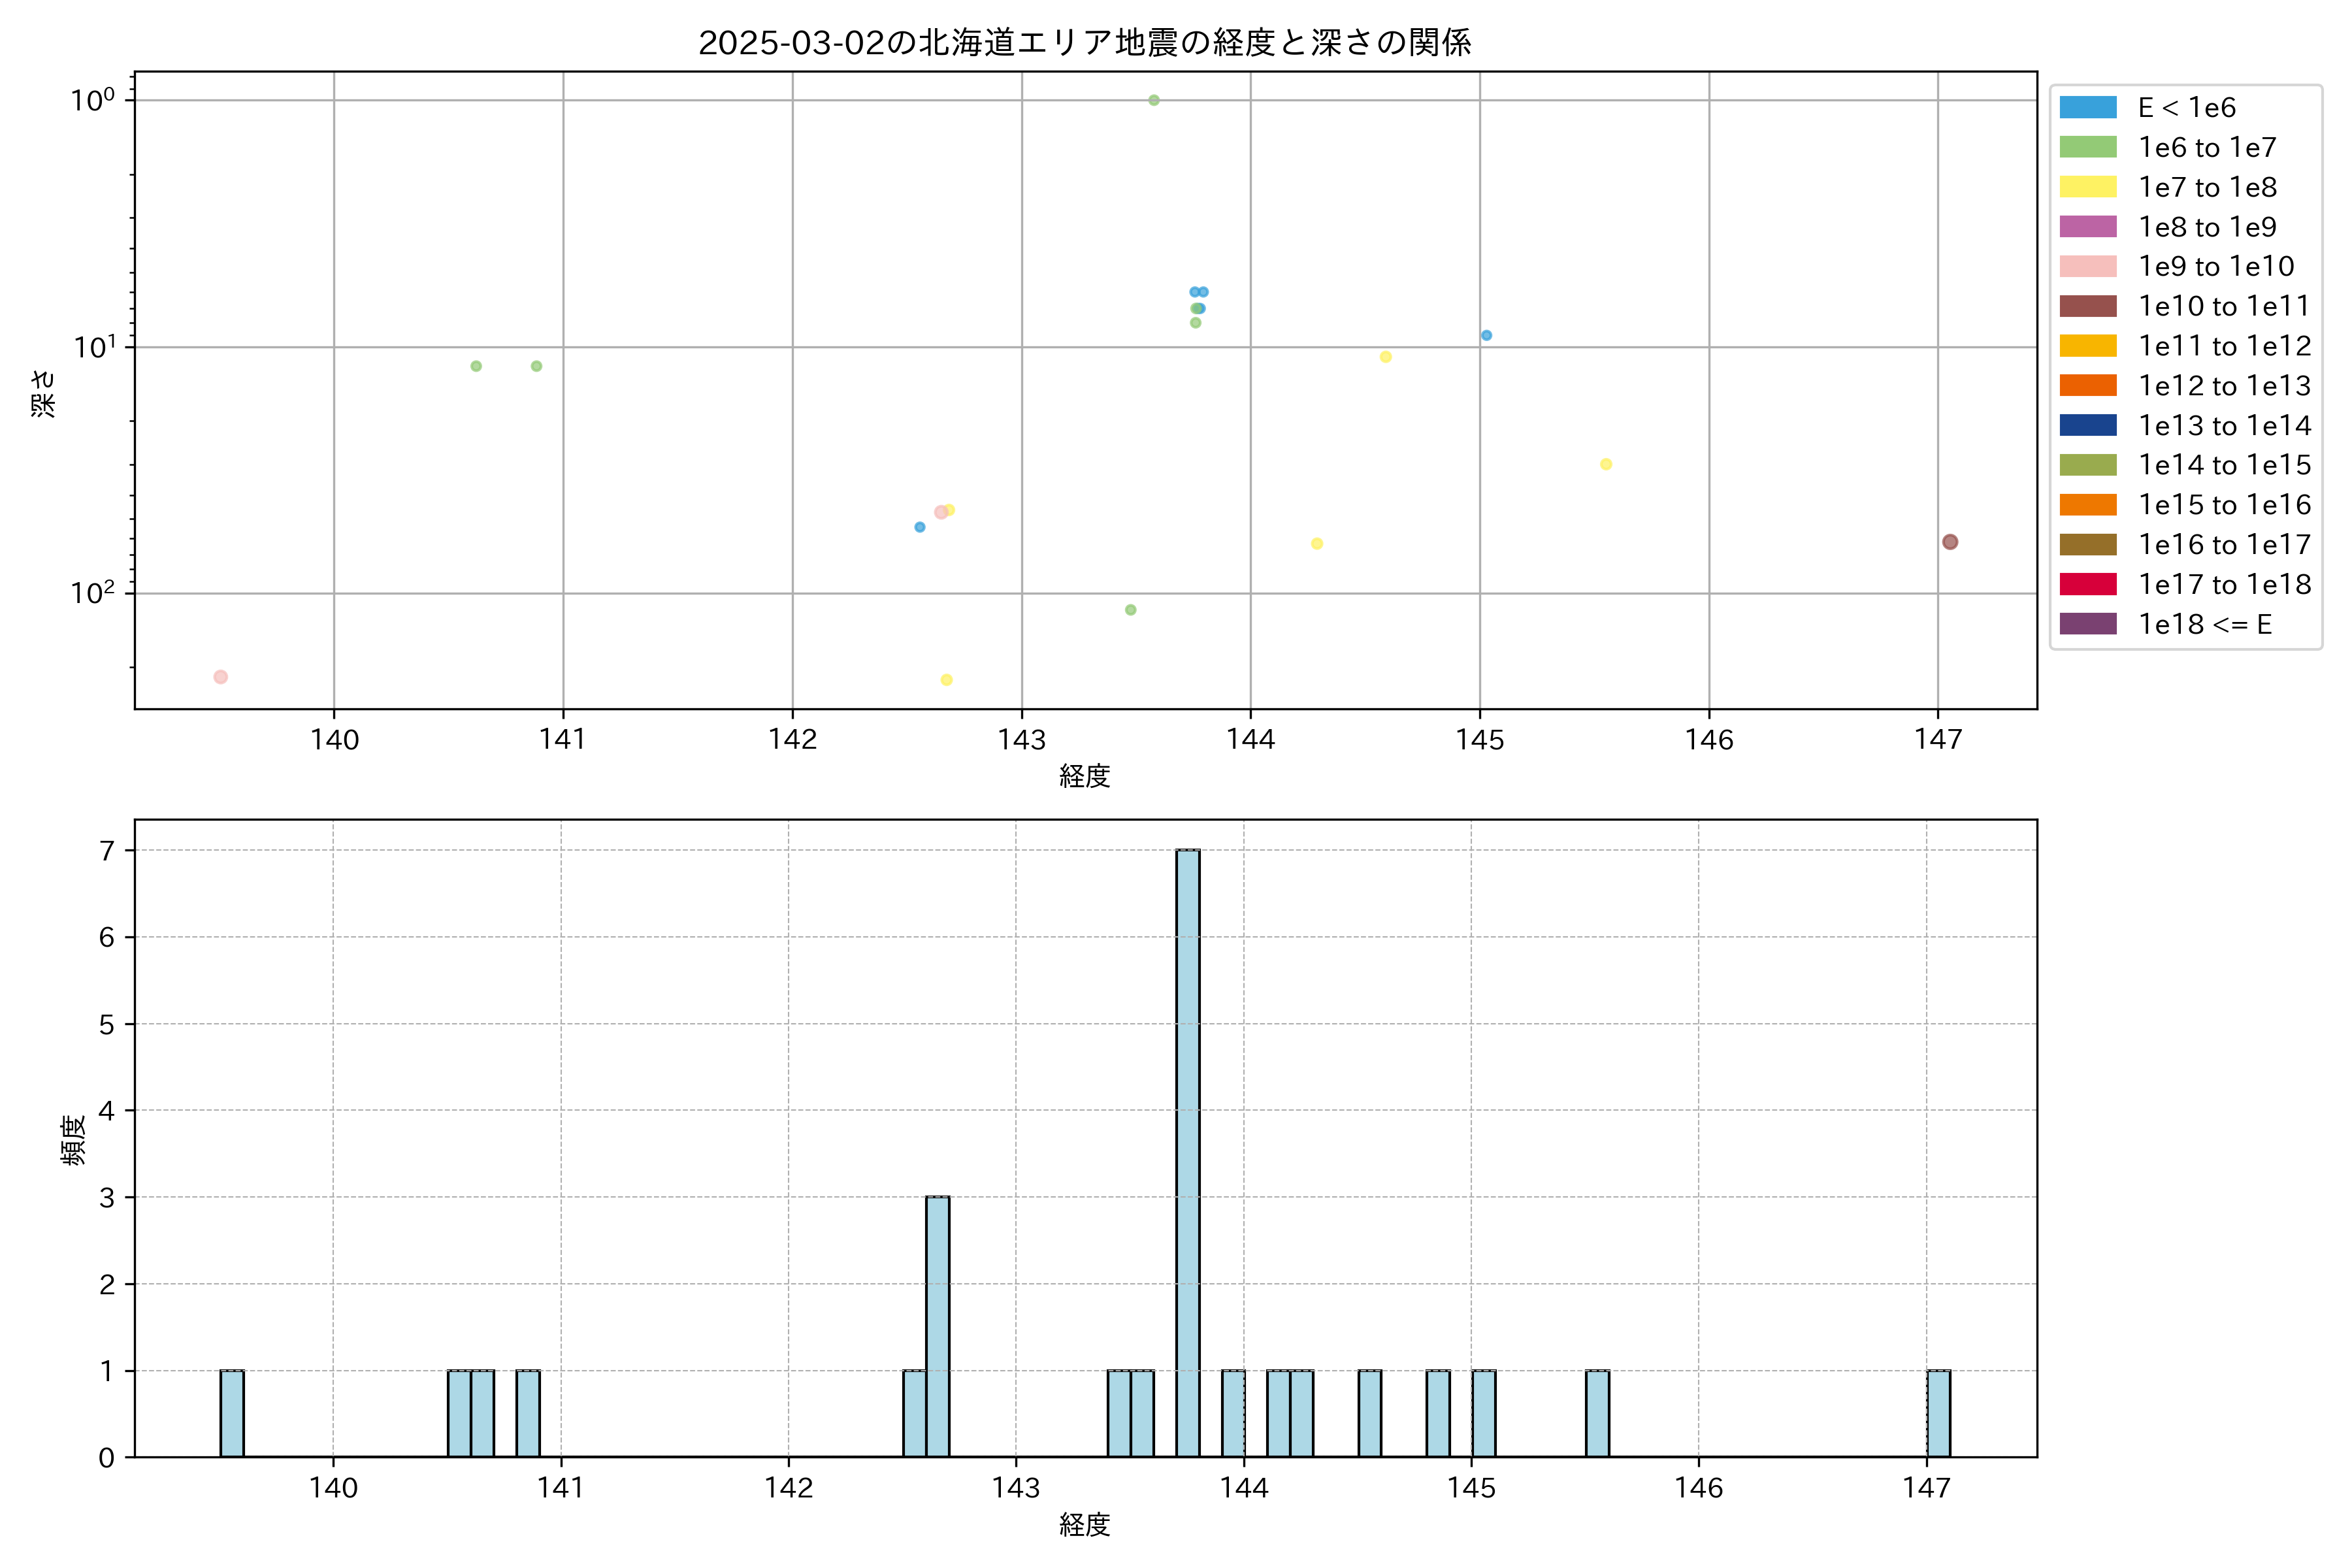Screen dimensions: 2352x1568
Task: Click the brown scatter point near longitude 147
Action: (1949, 542)
